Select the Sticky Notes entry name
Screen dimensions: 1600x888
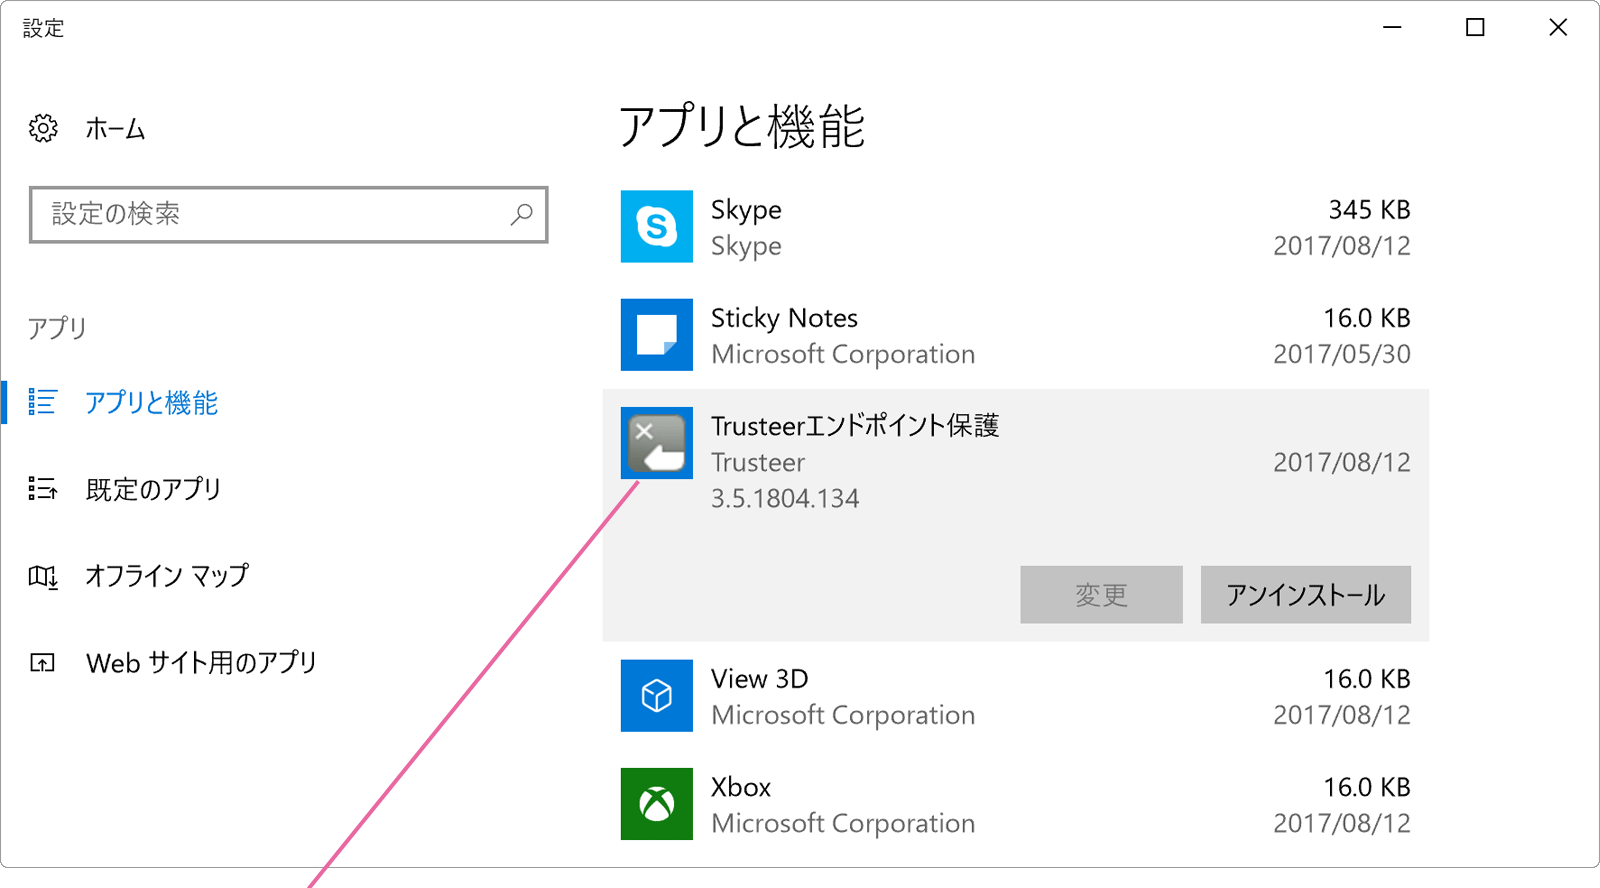click(x=784, y=318)
